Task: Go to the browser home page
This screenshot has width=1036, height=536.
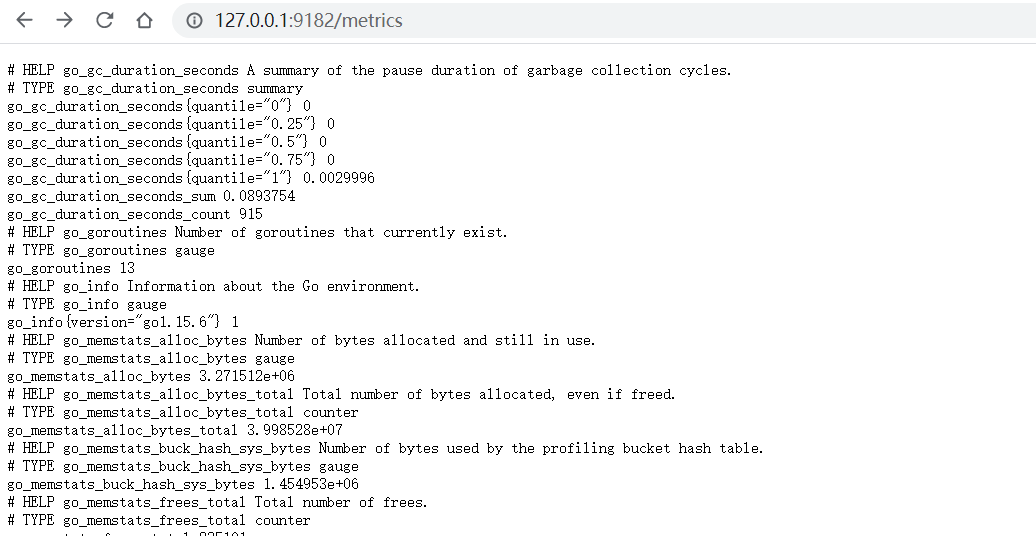Action: pos(144,20)
